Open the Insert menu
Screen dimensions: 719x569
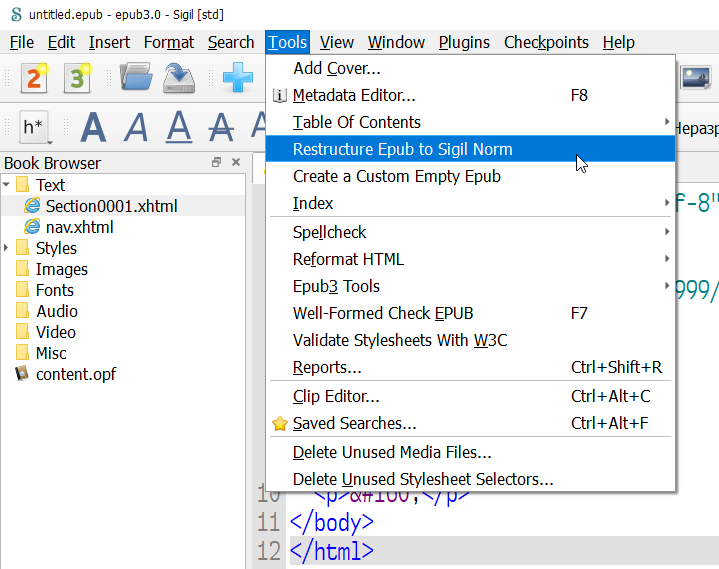pyautogui.click(x=109, y=42)
